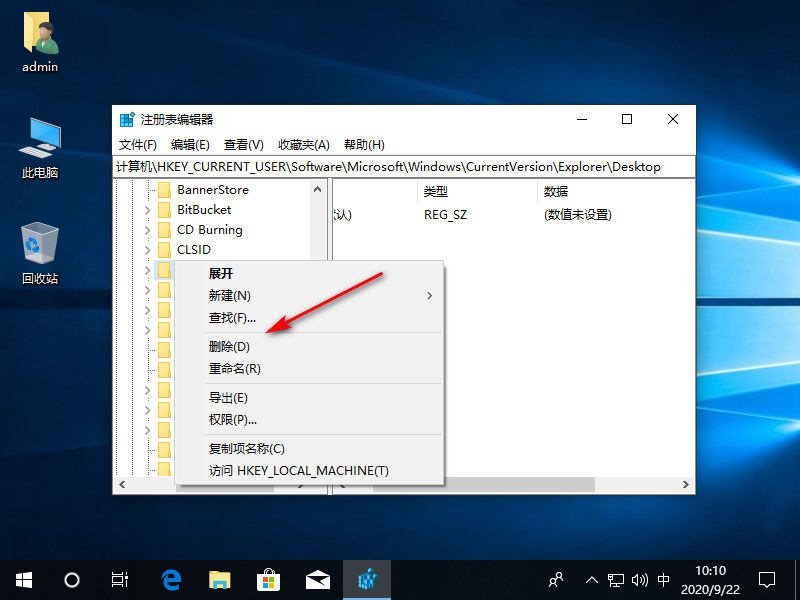Open Microsoft Store from the taskbar

(x=268, y=579)
